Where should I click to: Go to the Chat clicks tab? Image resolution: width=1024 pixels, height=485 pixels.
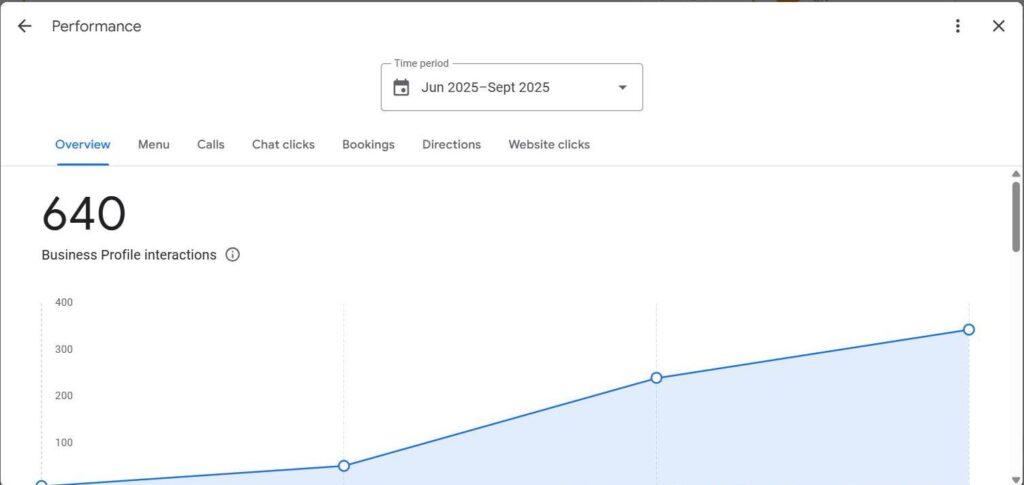tap(283, 145)
